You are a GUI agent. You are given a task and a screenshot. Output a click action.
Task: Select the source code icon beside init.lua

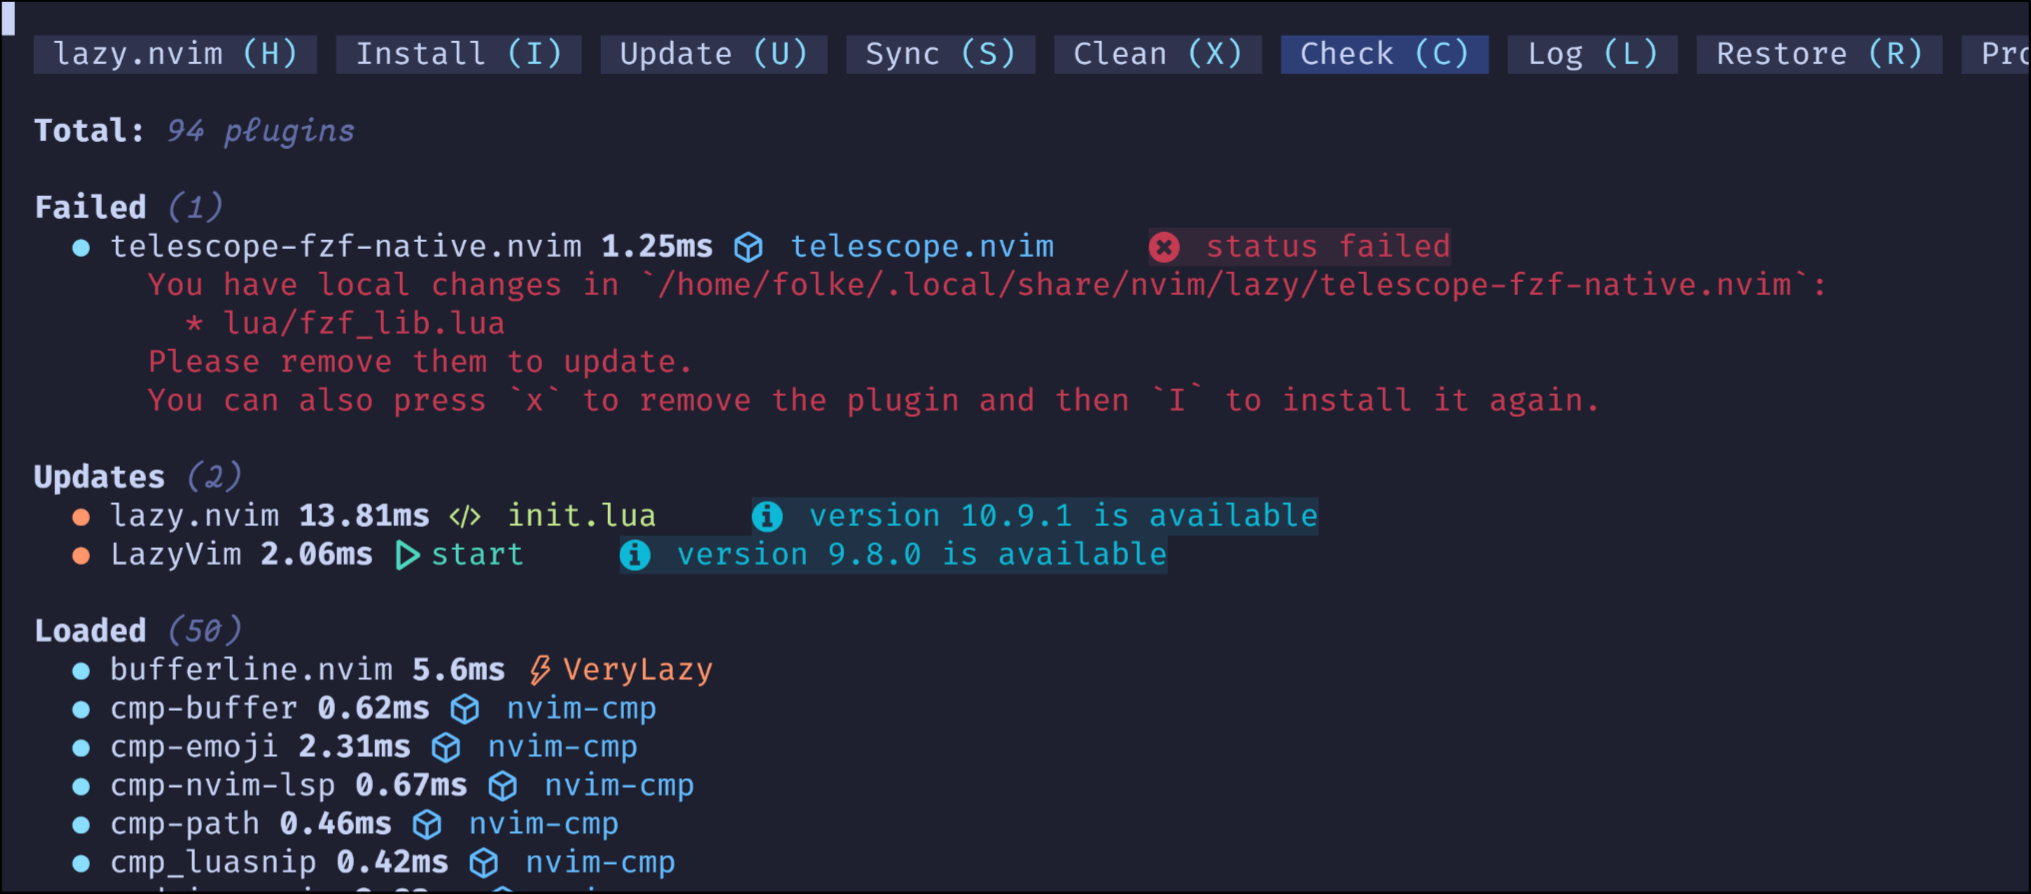click(x=465, y=515)
